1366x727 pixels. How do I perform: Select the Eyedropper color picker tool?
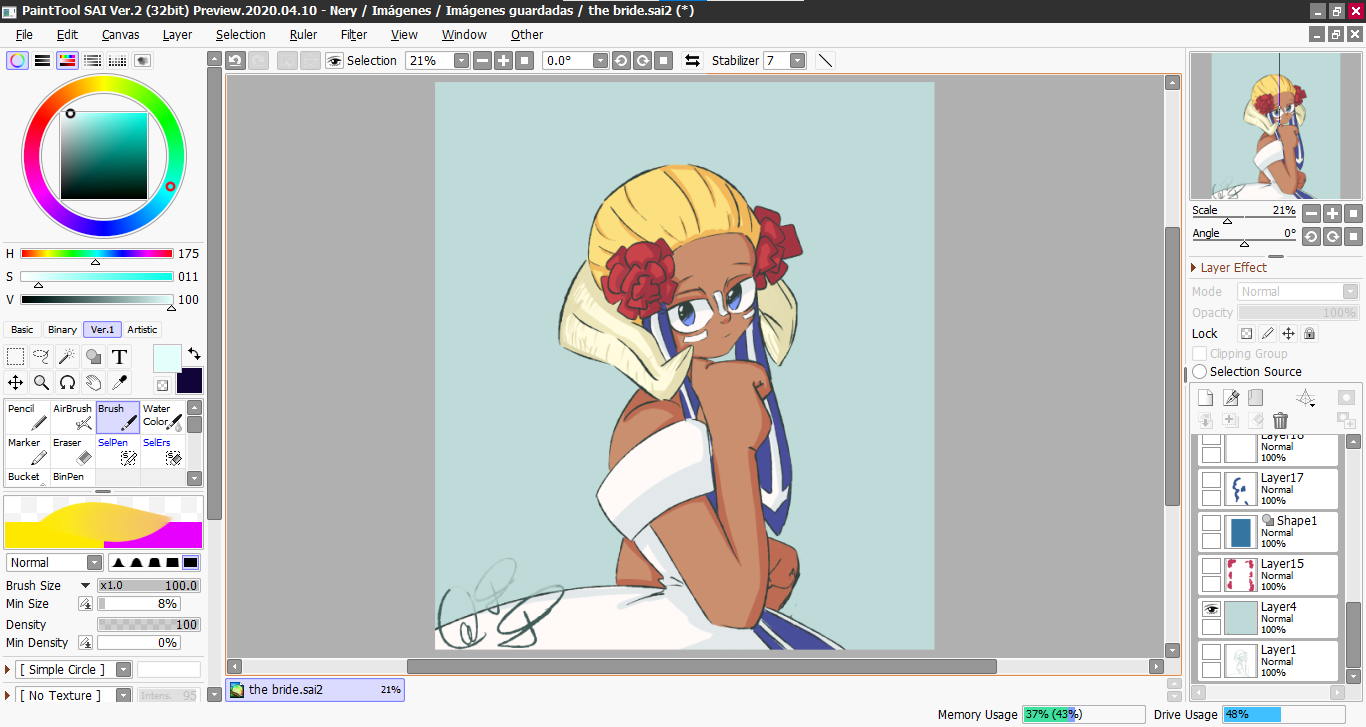119,382
